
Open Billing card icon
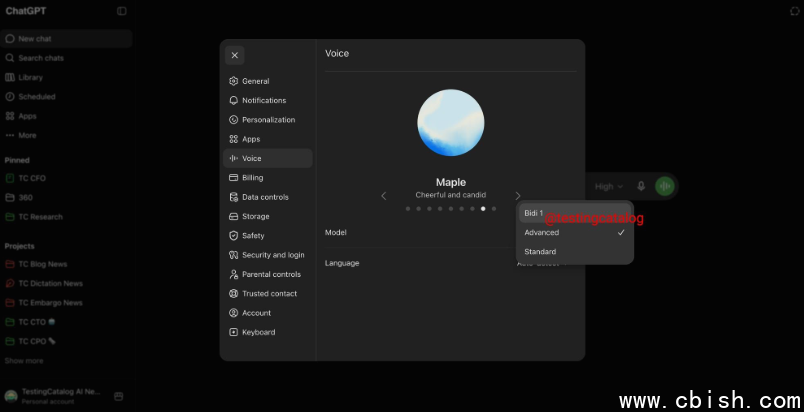tap(233, 178)
